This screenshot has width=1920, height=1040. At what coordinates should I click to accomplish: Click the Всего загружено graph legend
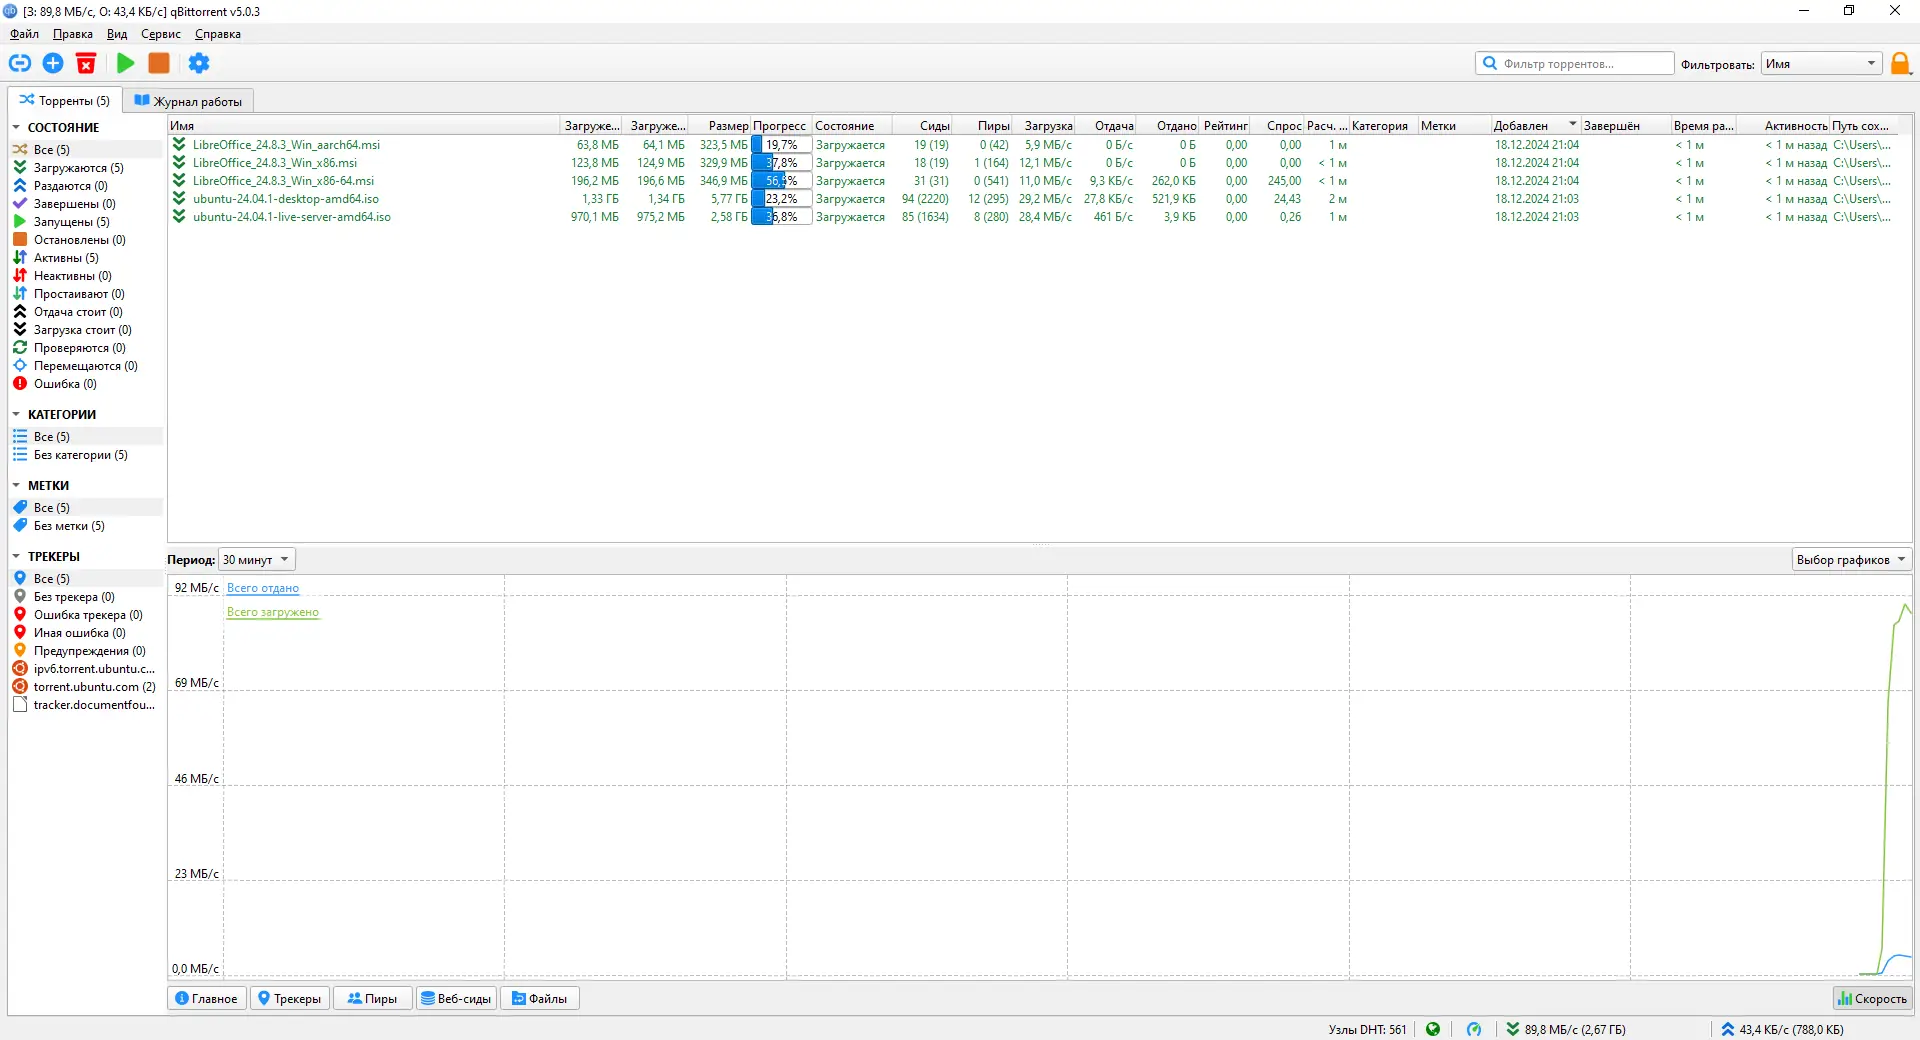[273, 612]
